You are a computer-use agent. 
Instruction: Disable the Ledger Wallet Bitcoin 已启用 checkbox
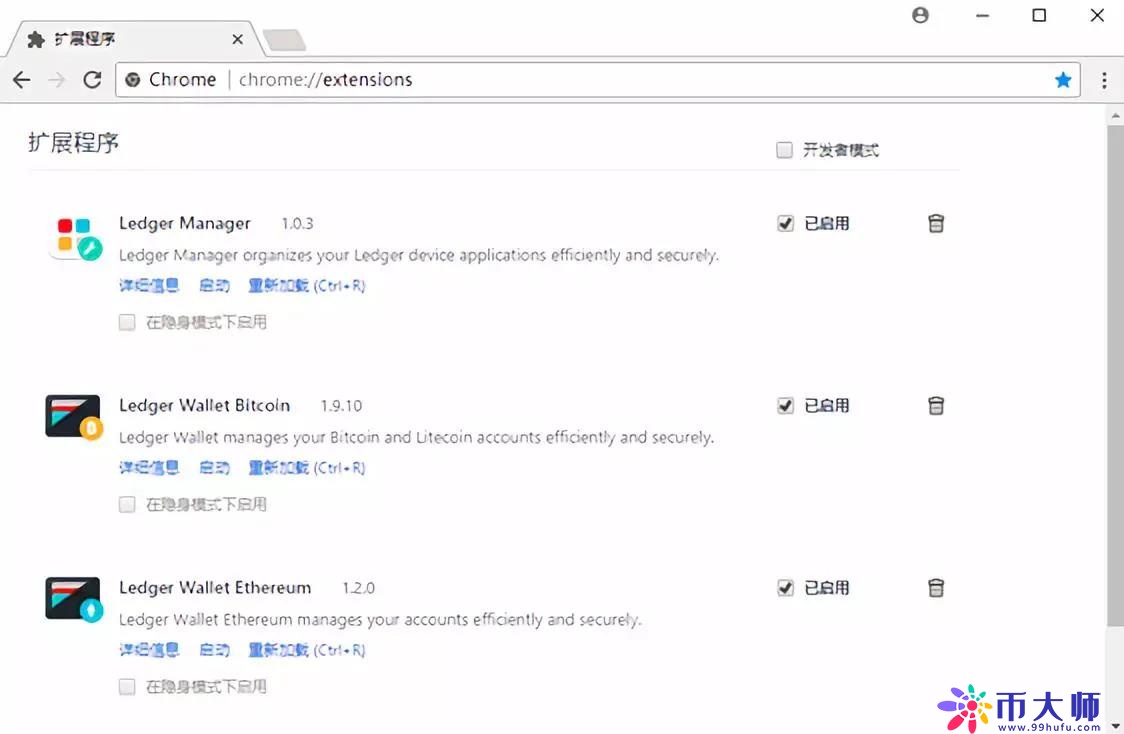click(x=786, y=406)
